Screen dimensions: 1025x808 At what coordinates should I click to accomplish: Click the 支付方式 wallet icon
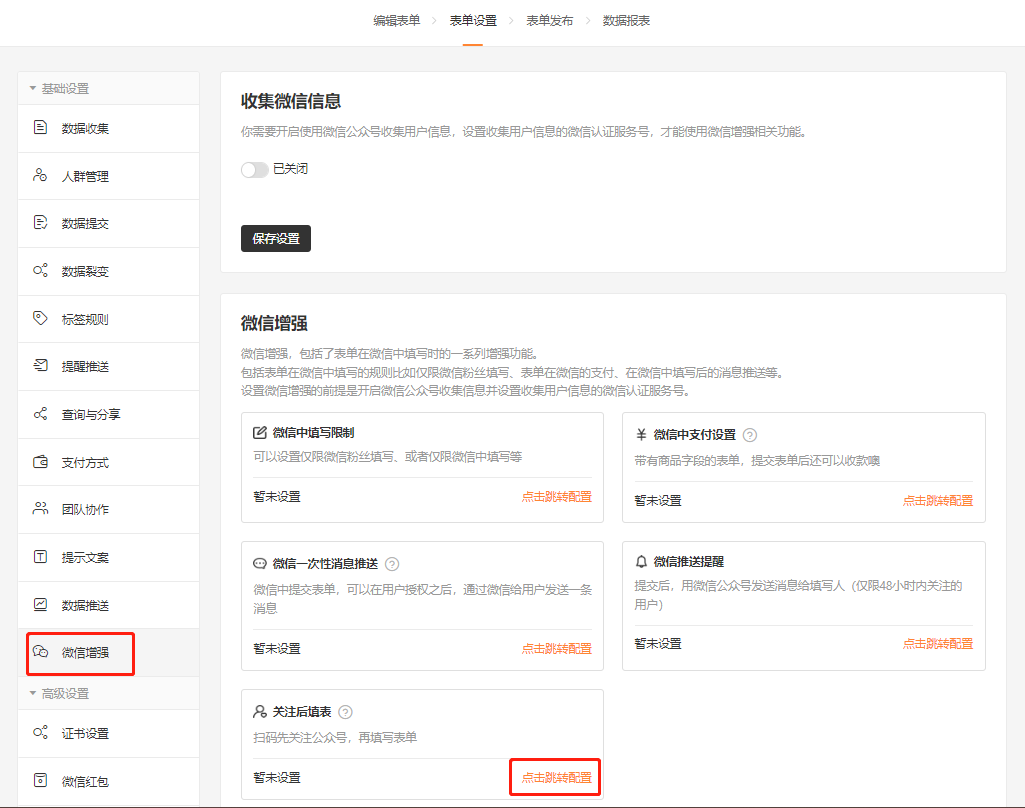[x=41, y=462]
